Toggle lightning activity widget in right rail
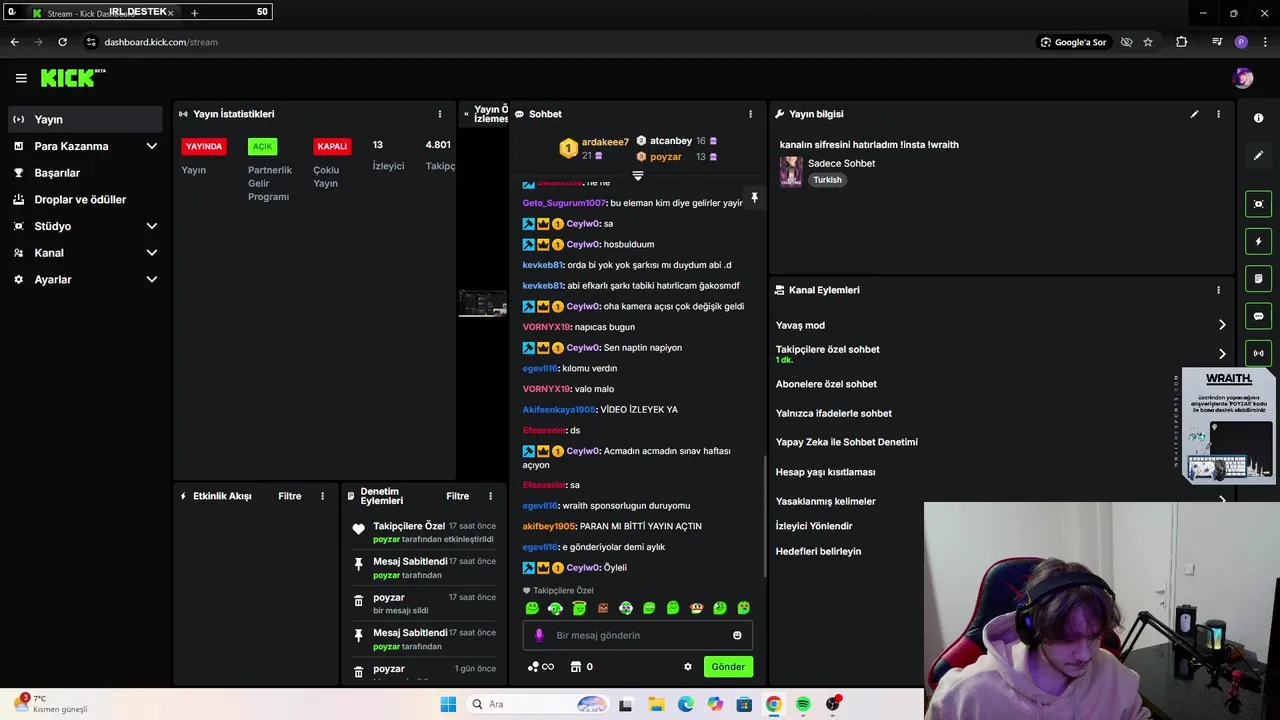 coord(1258,241)
